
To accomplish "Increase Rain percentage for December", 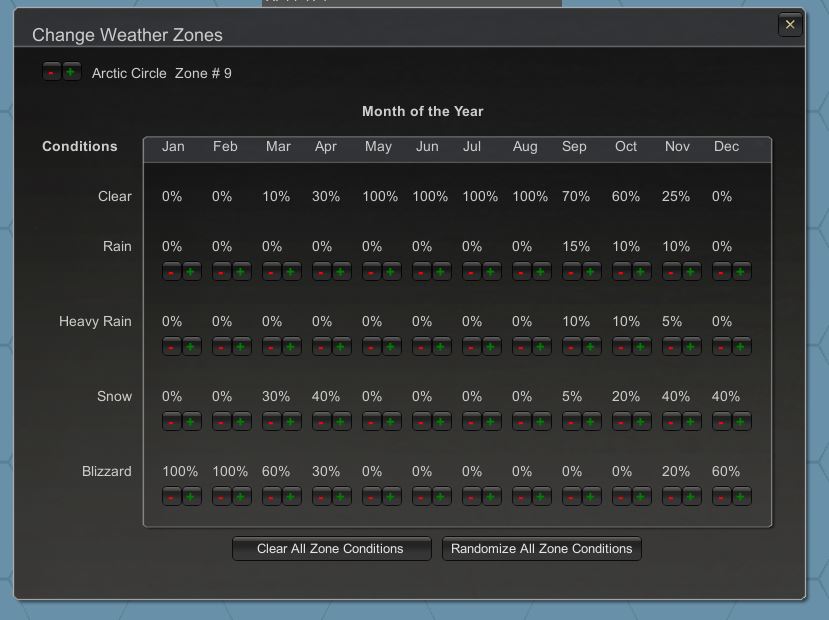I will 741,272.
